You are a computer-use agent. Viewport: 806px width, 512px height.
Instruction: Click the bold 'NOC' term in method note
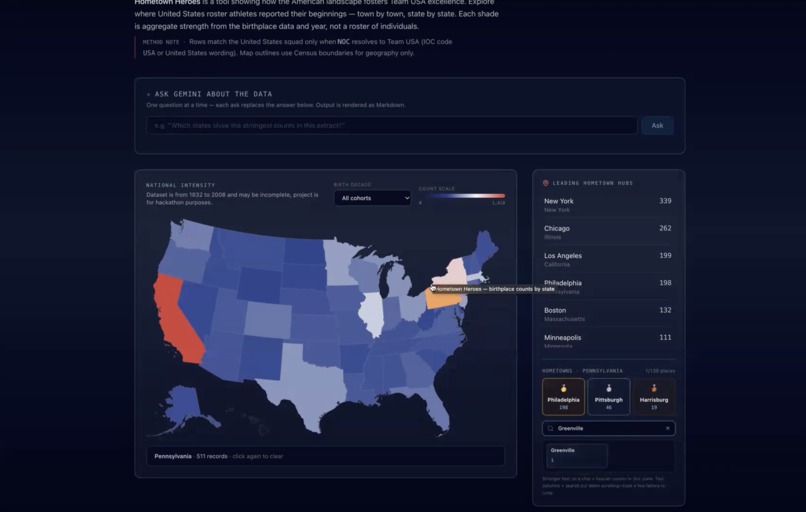(343, 42)
